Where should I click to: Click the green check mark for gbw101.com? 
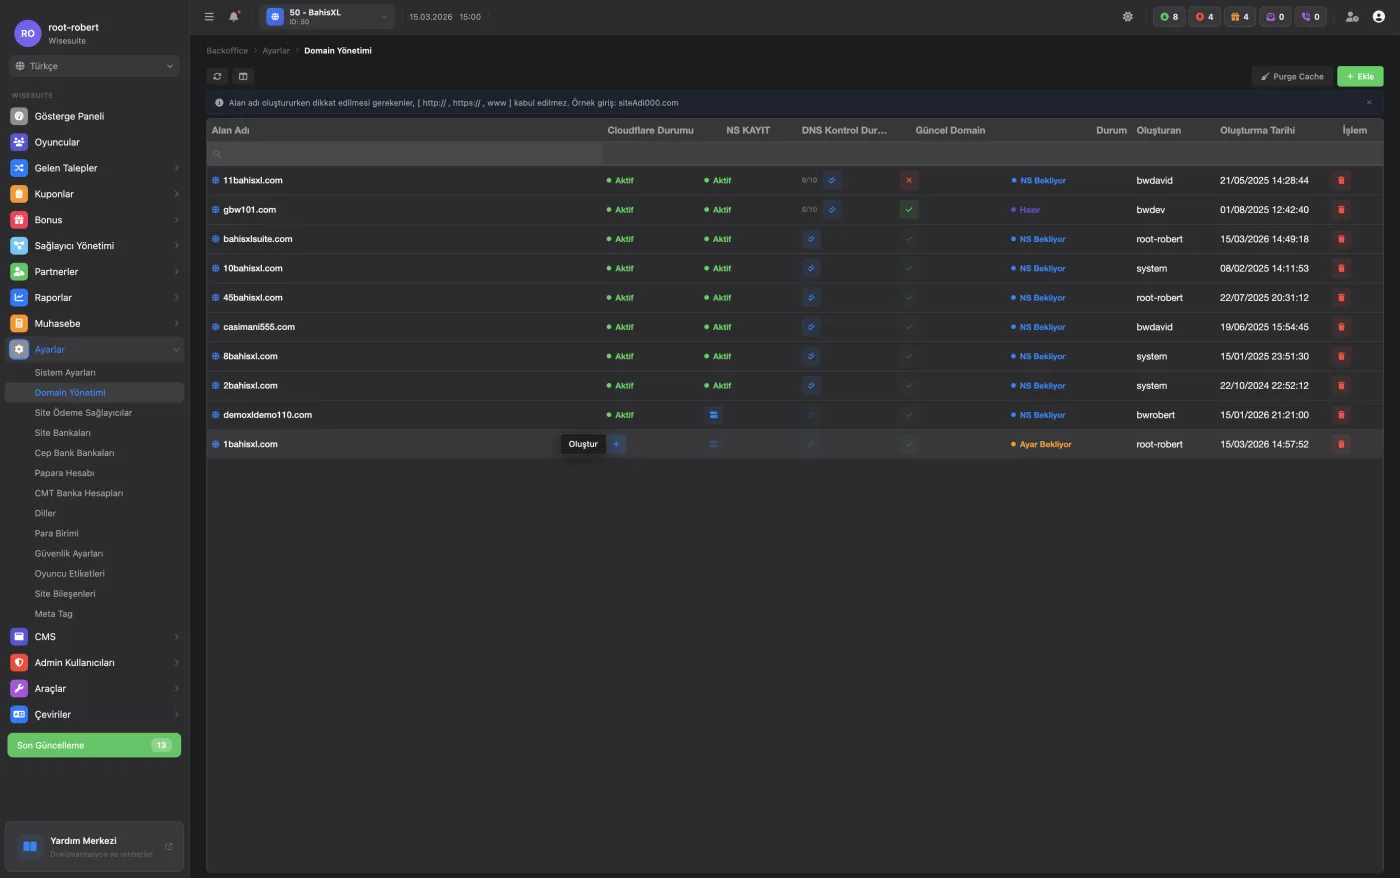click(x=908, y=209)
